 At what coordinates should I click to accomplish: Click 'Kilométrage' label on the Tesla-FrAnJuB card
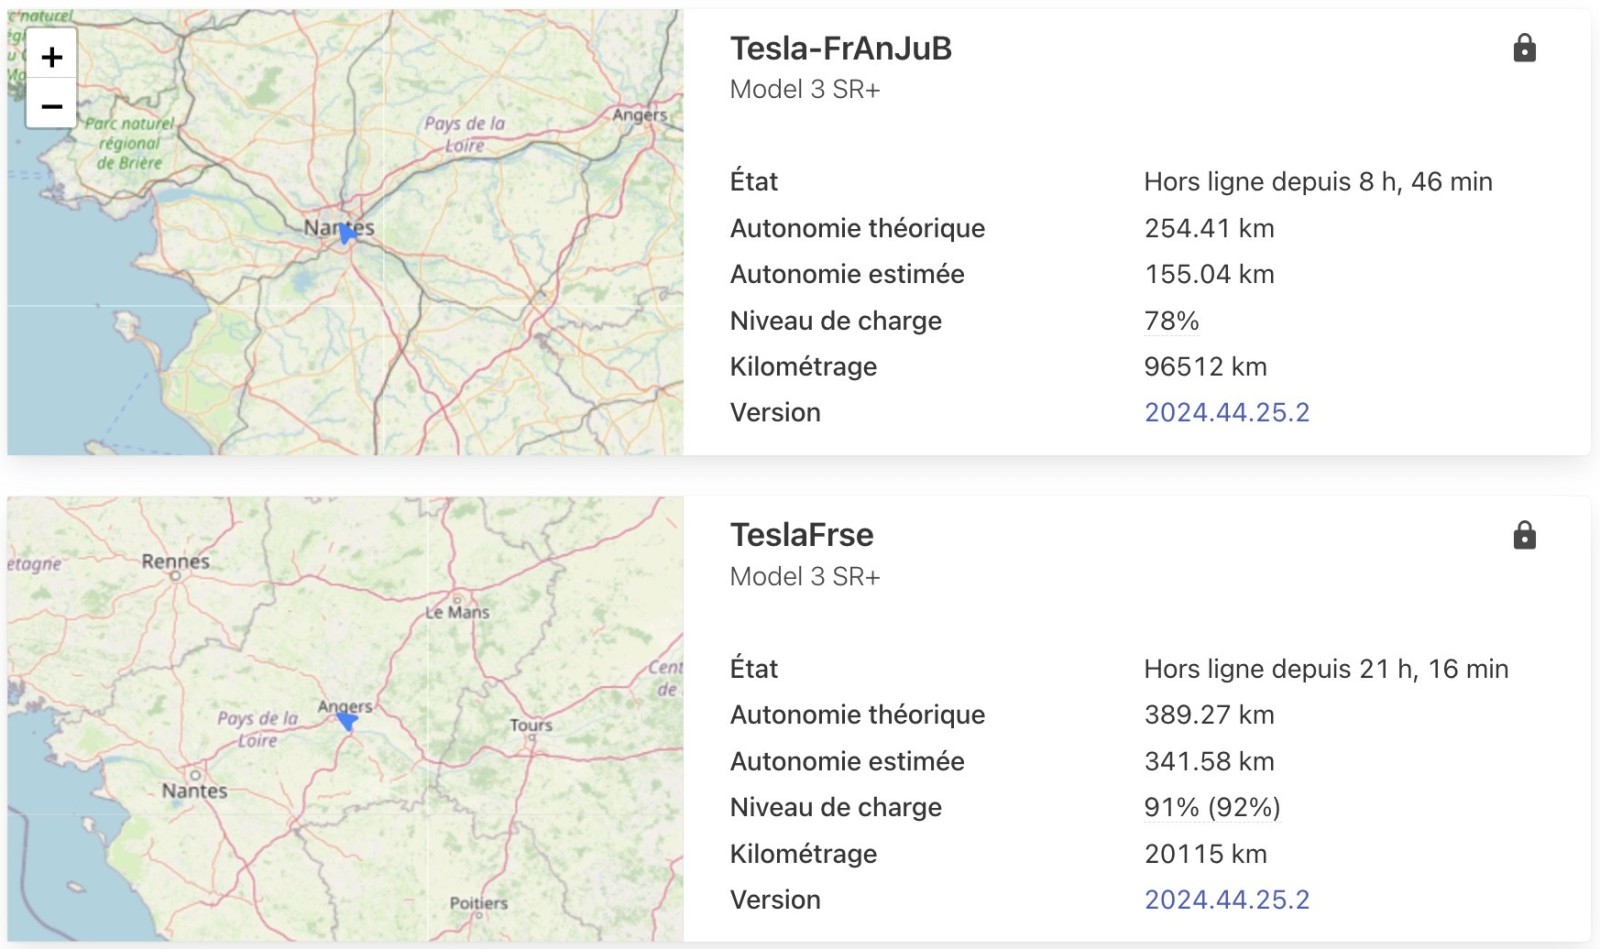click(803, 366)
